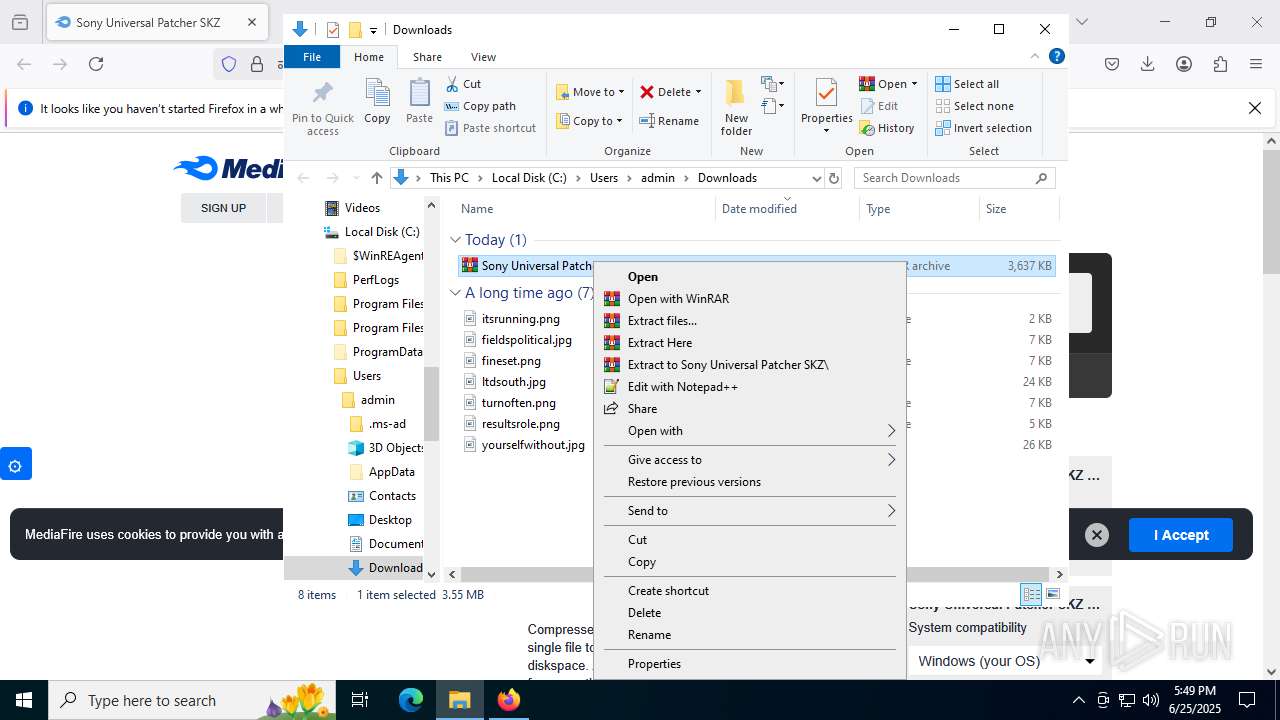Click the Copy ribbon icon

click(377, 102)
